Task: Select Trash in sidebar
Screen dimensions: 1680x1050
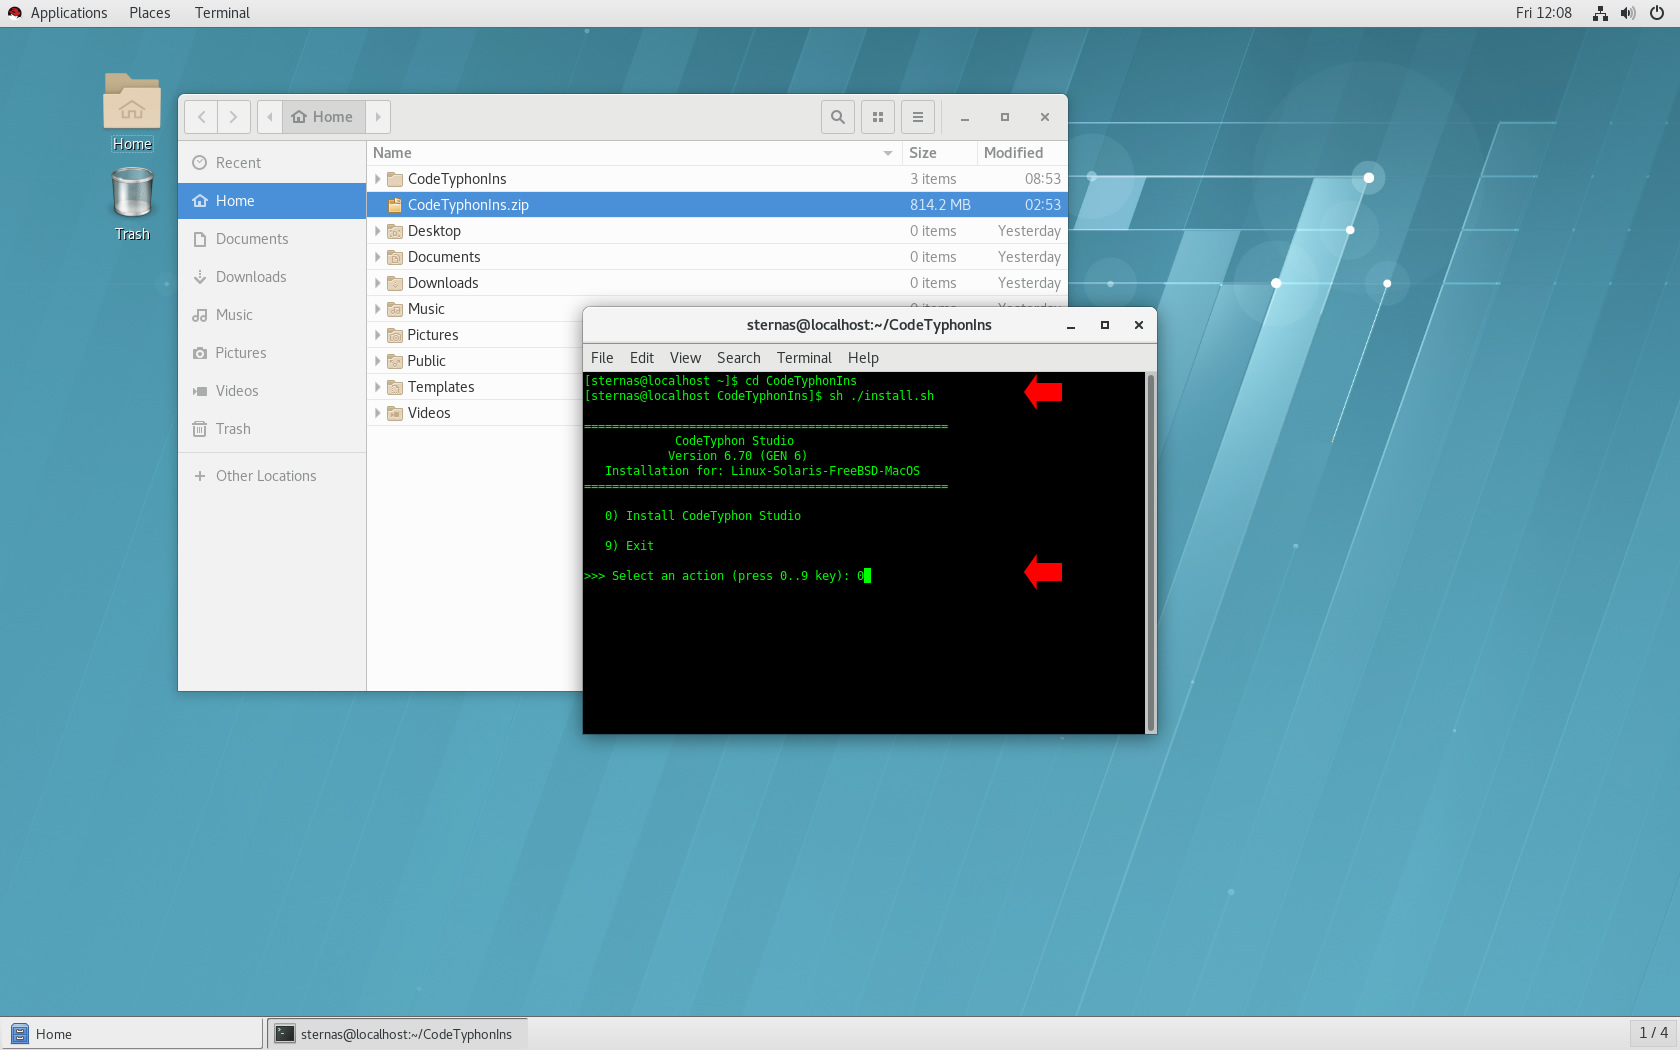Action: pos(272,429)
